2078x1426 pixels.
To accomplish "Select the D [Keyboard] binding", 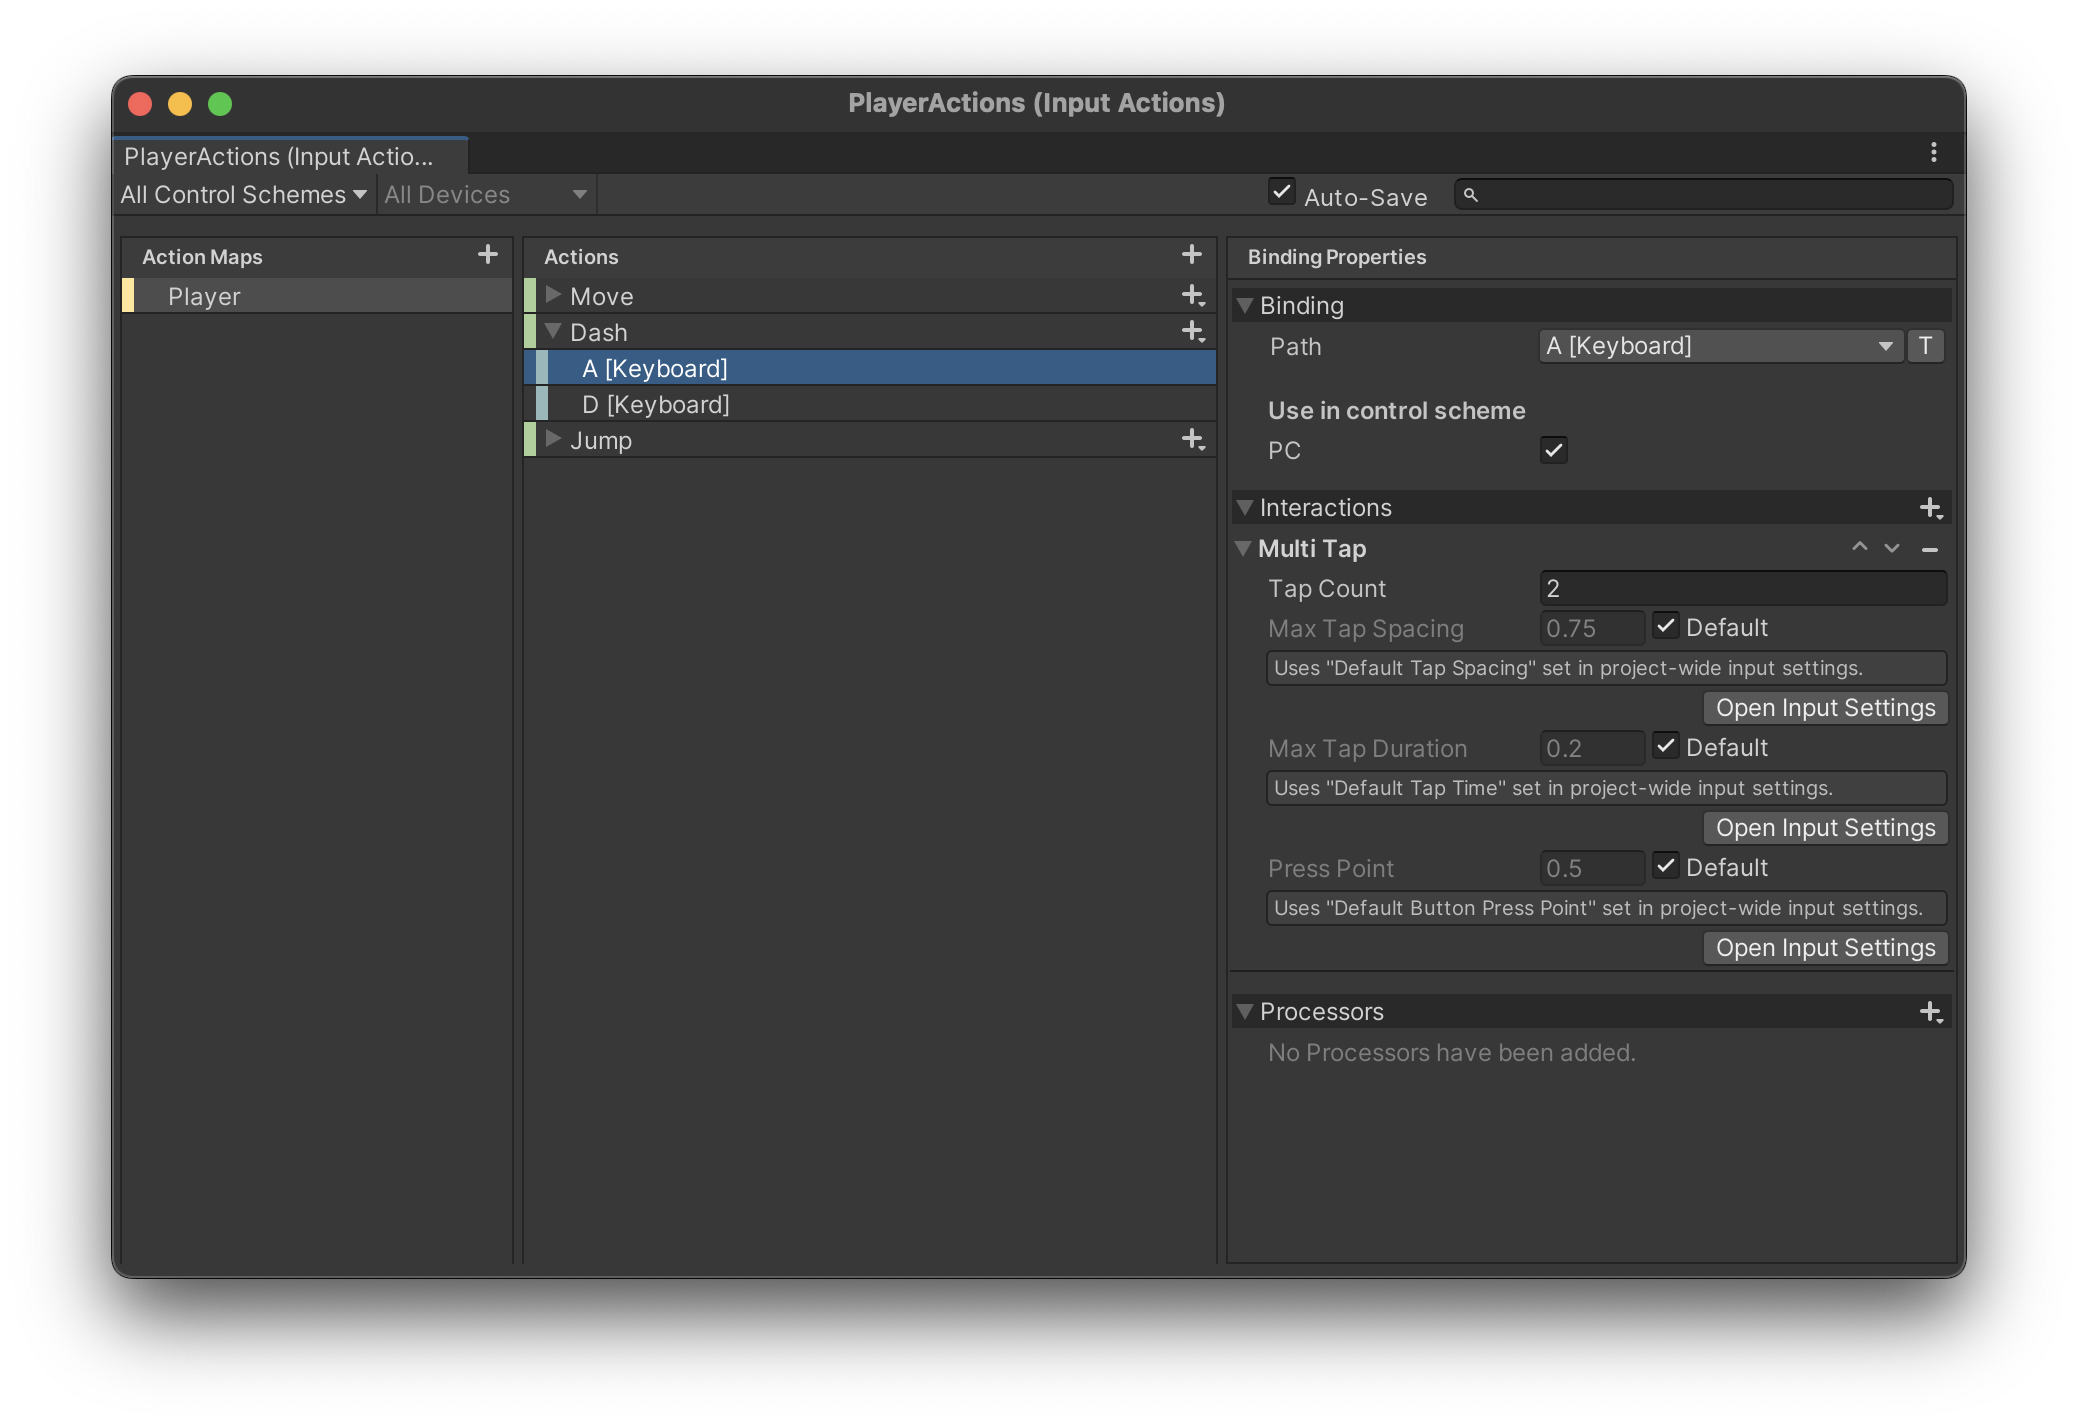I will click(x=656, y=405).
